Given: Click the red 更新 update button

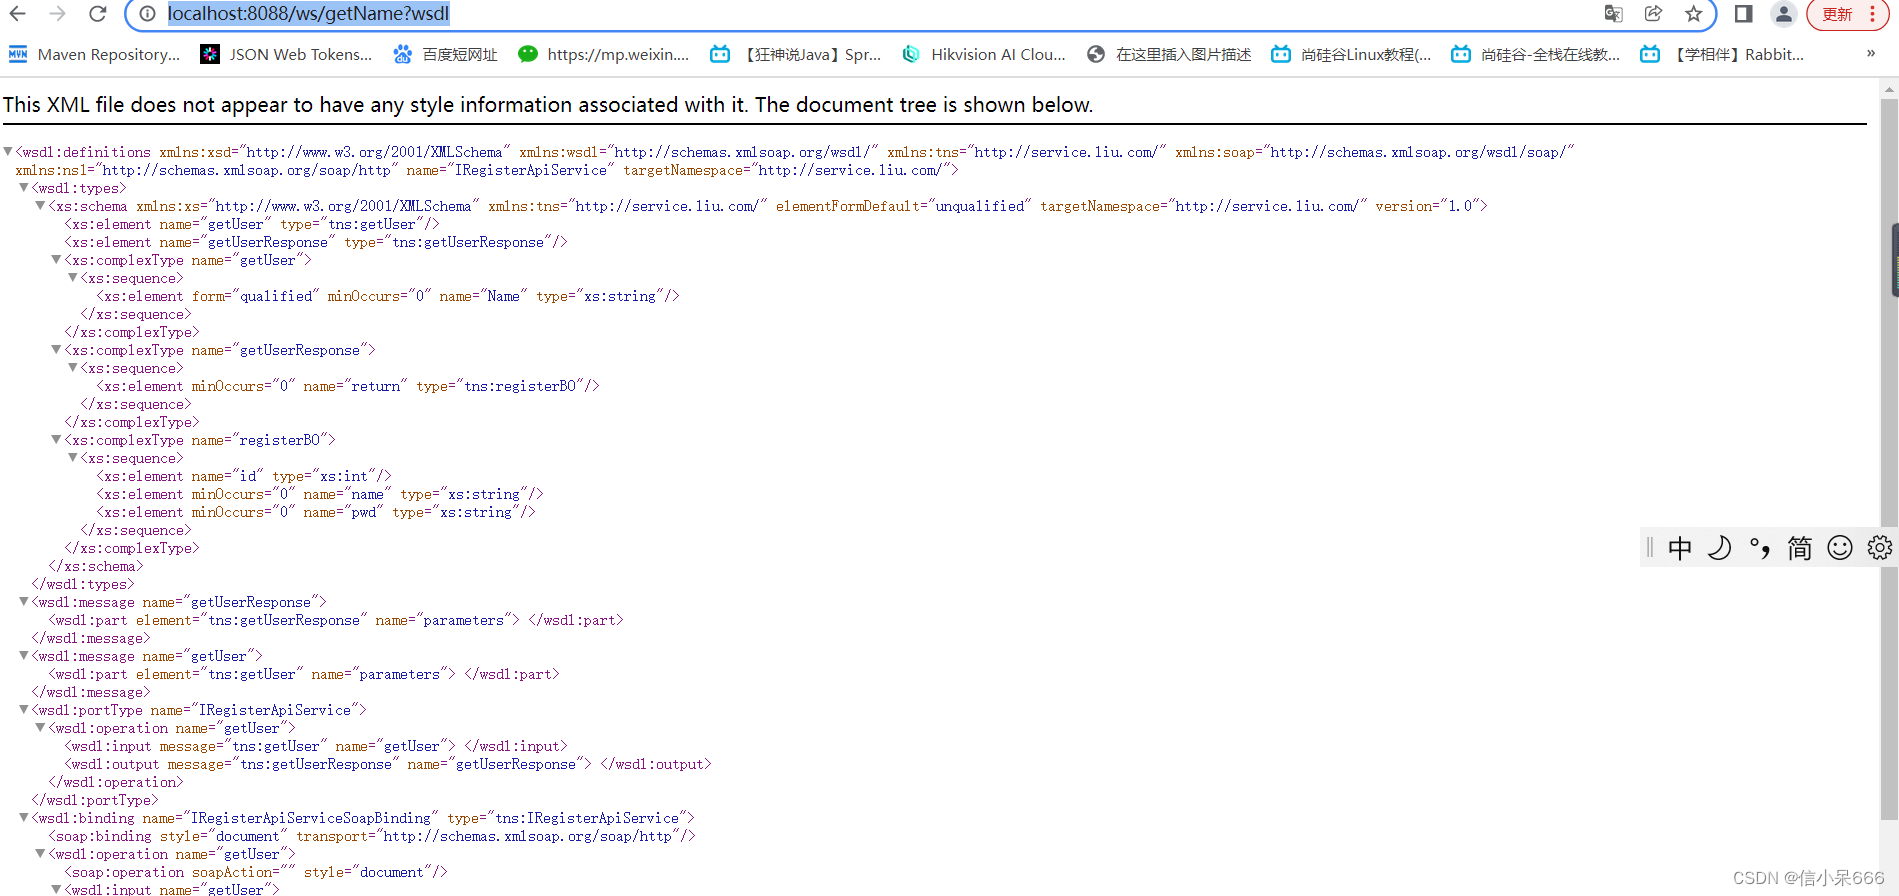Looking at the screenshot, I should tap(1847, 14).
